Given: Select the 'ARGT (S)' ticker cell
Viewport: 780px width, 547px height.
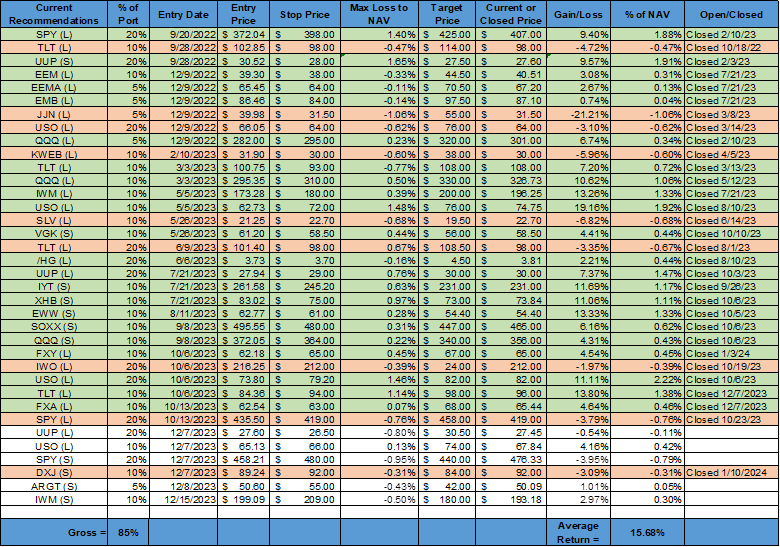Looking at the screenshot, I should [54, 486].
